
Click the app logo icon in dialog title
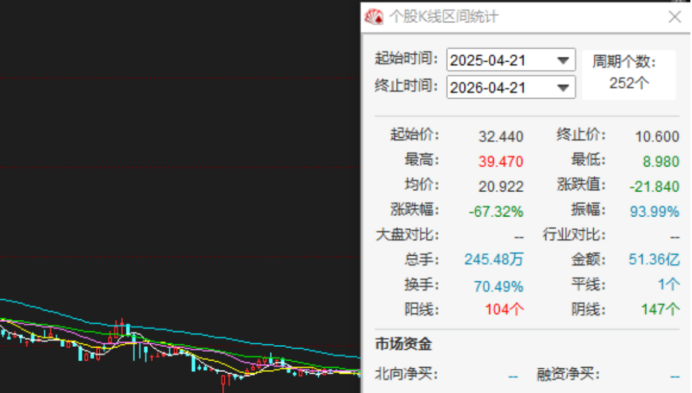click(374, 17)
